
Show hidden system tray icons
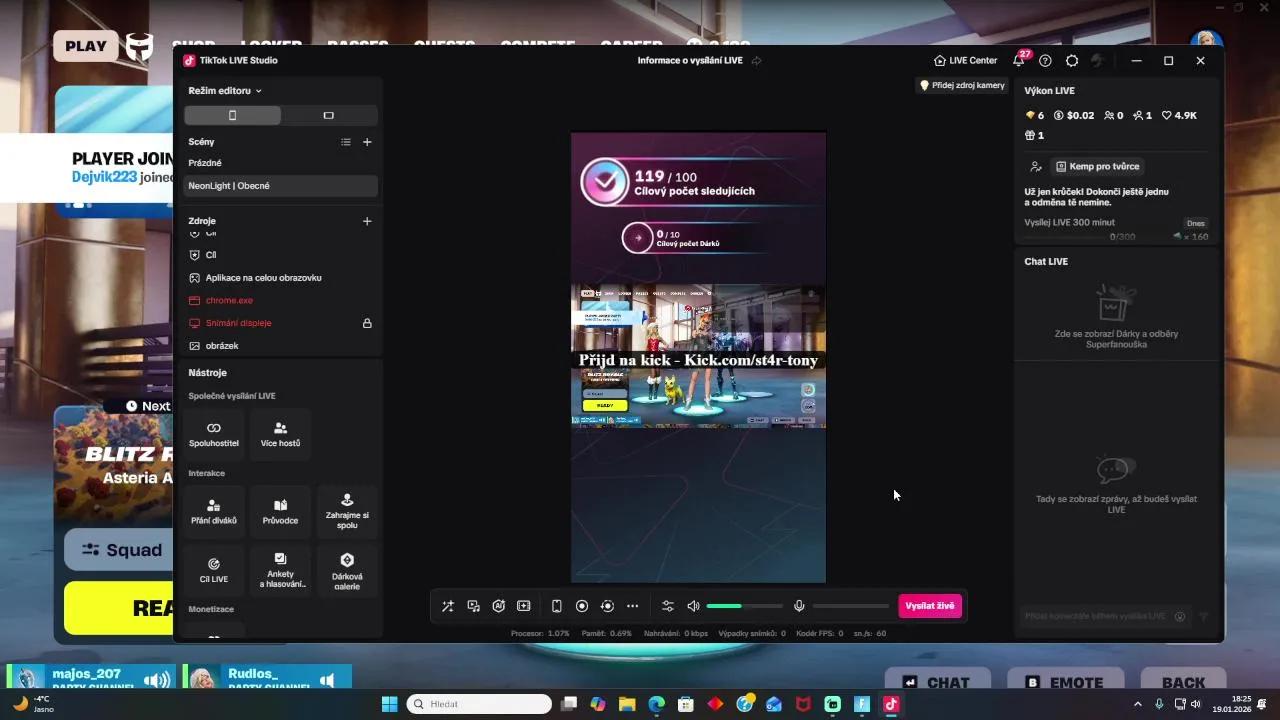click(1137, 704)
